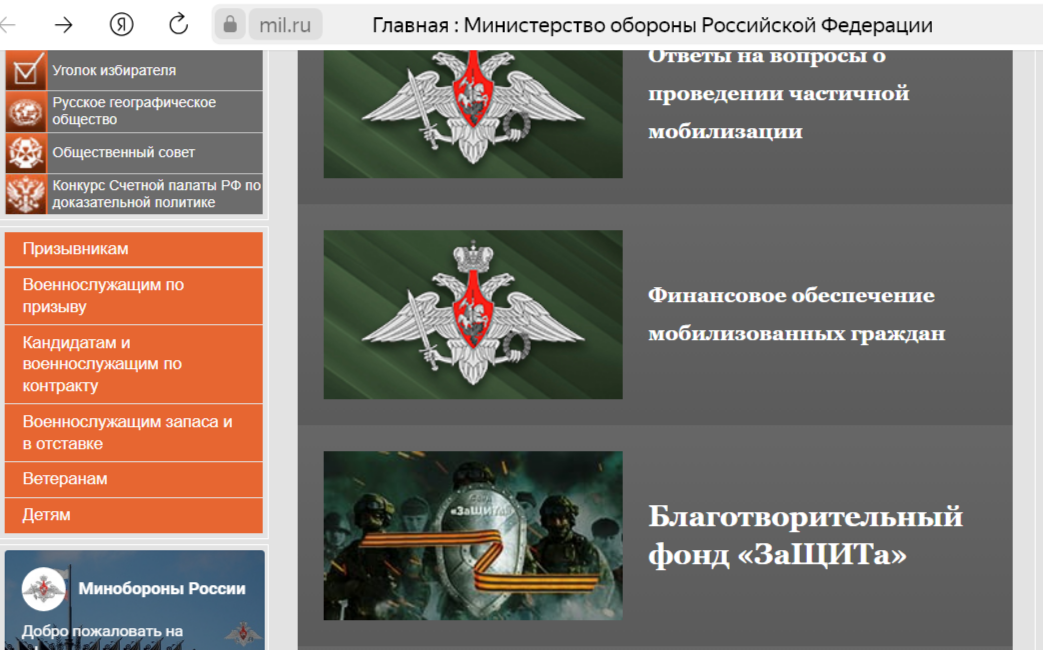Open the Общественный совет link
This screenshot has width=1043, height=650.
(124, 152)
